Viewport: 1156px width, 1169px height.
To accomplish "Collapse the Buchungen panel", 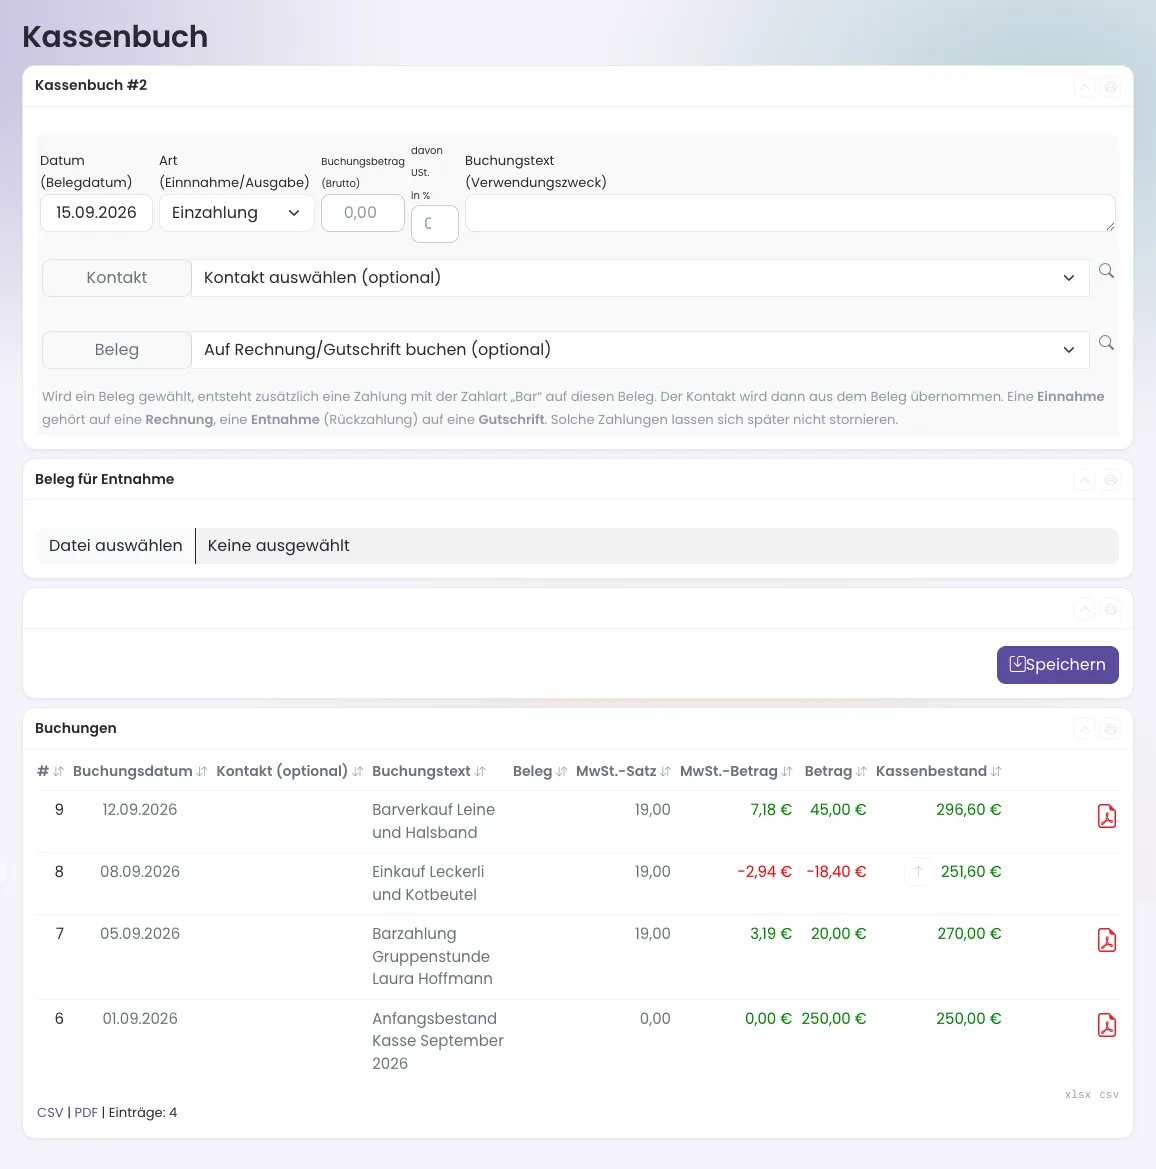I will pos(1084,729).
